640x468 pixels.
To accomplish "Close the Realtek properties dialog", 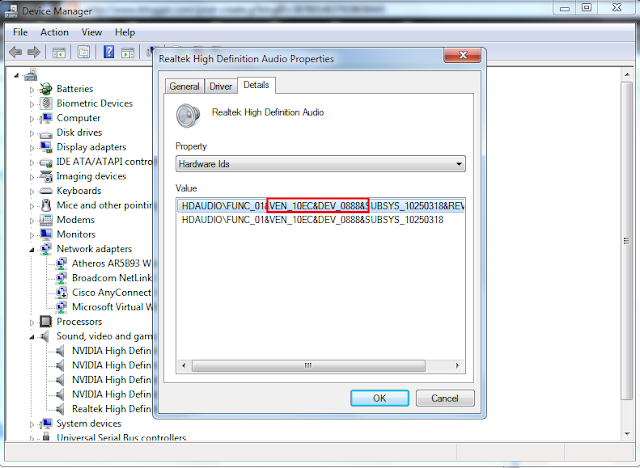I will 462,55.
